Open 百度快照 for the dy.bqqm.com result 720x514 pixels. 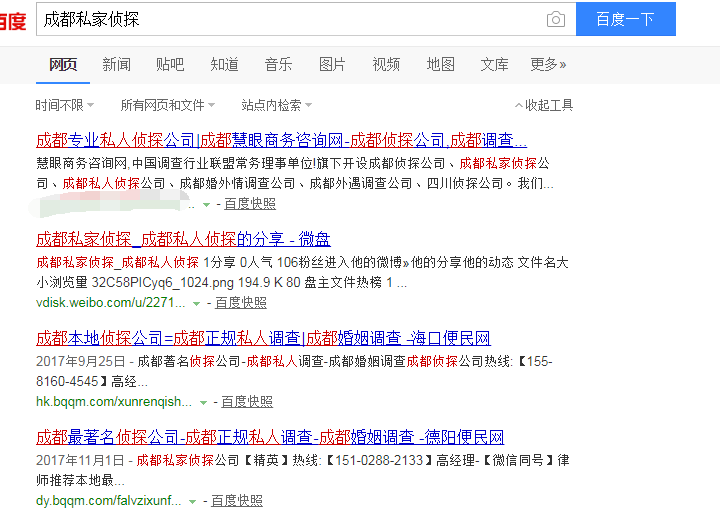pyautogui.click(x=237, y=501)
